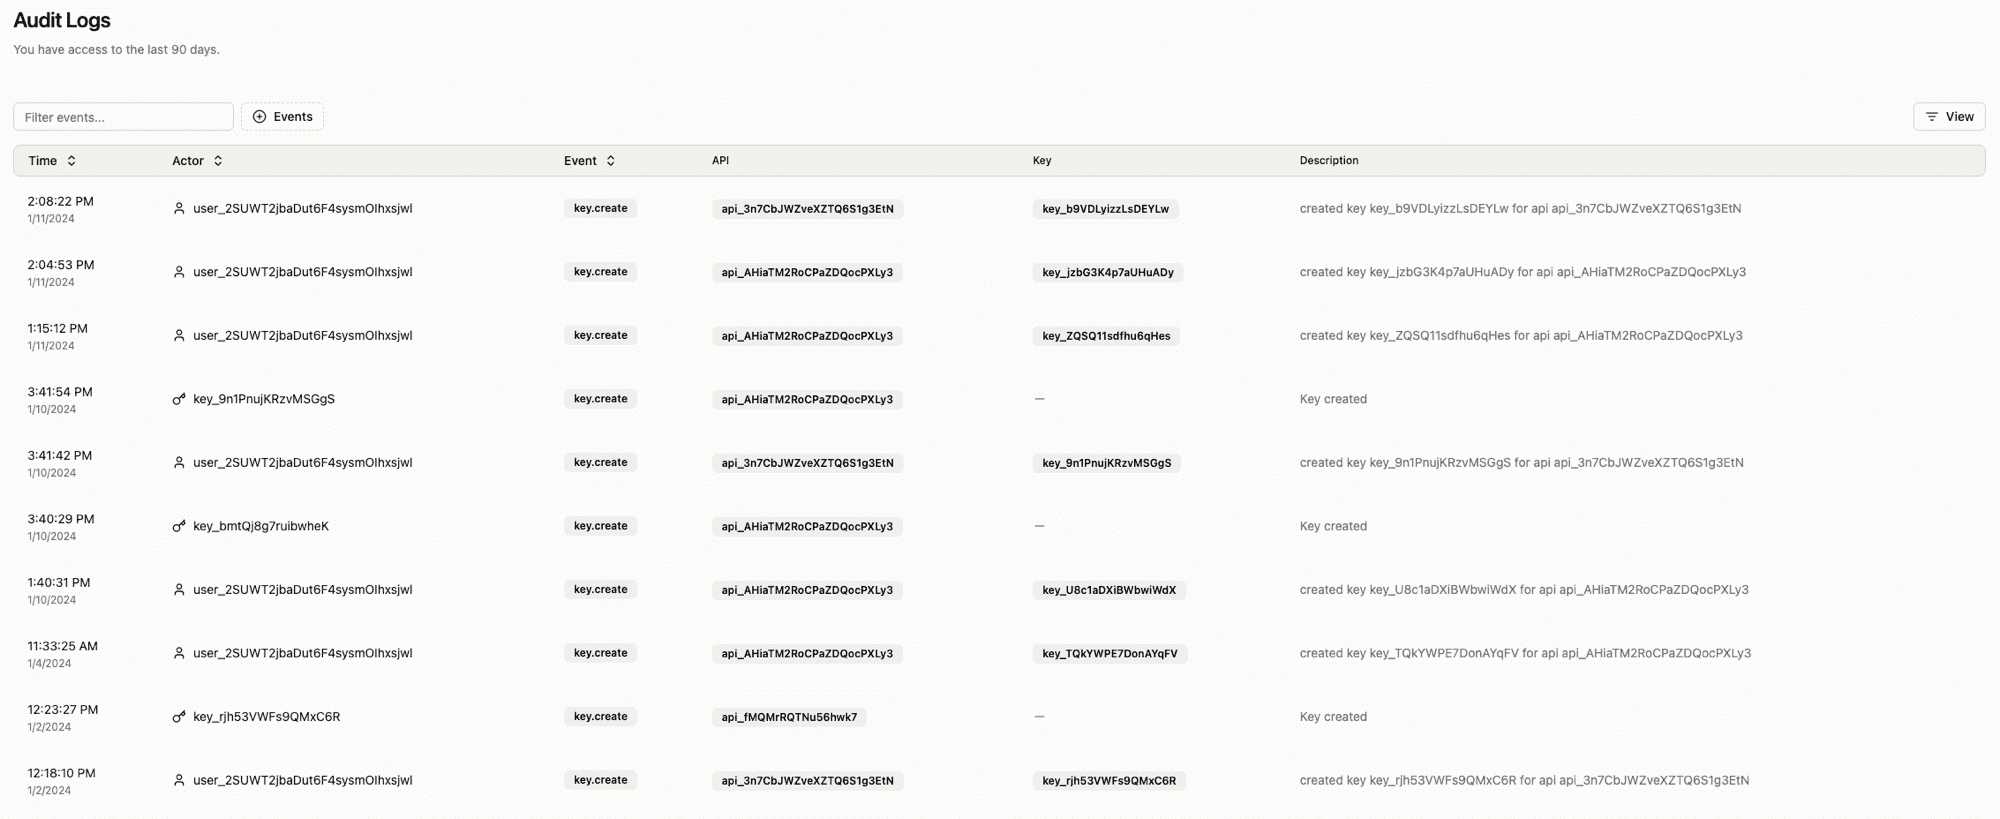Click user icon in the 2:08:22 PM row
The width and height of the screenshot is (2000, 819).
[x=179, y=209]
